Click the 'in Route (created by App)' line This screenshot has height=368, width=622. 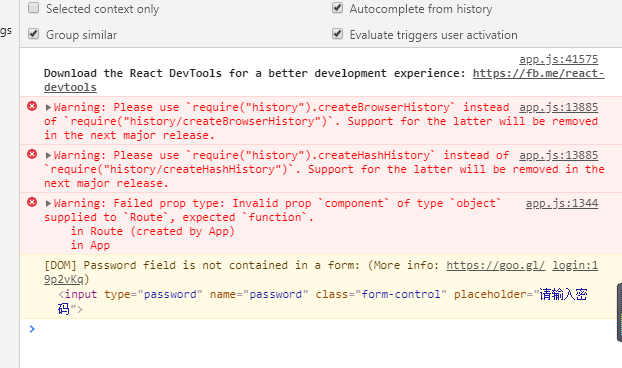153,231
